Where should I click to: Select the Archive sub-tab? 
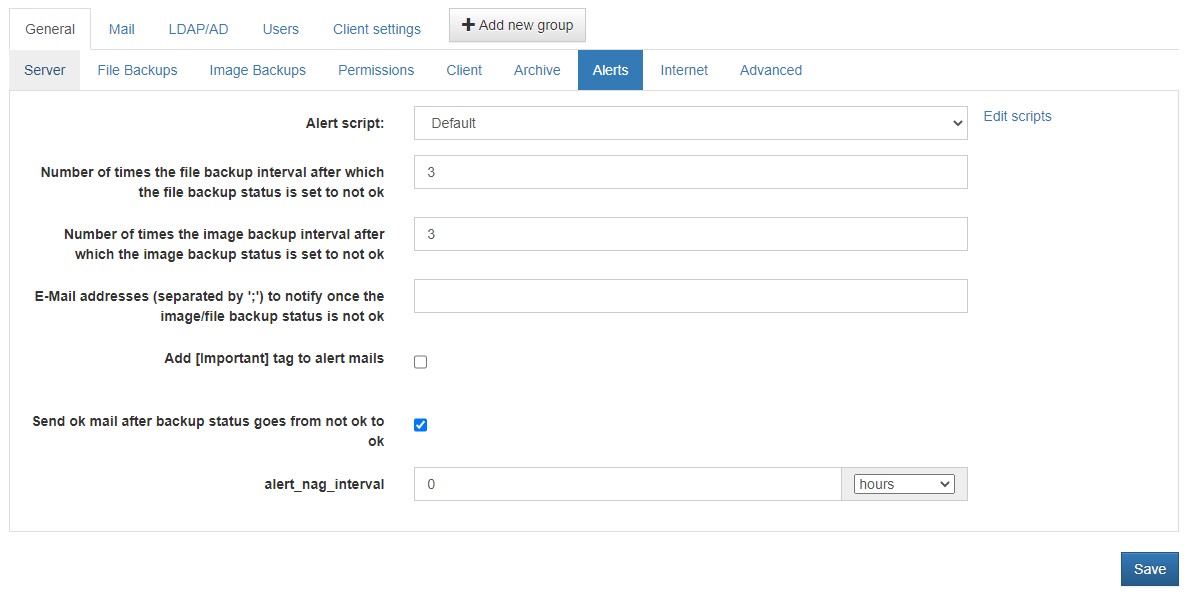[x=537, y=71]
